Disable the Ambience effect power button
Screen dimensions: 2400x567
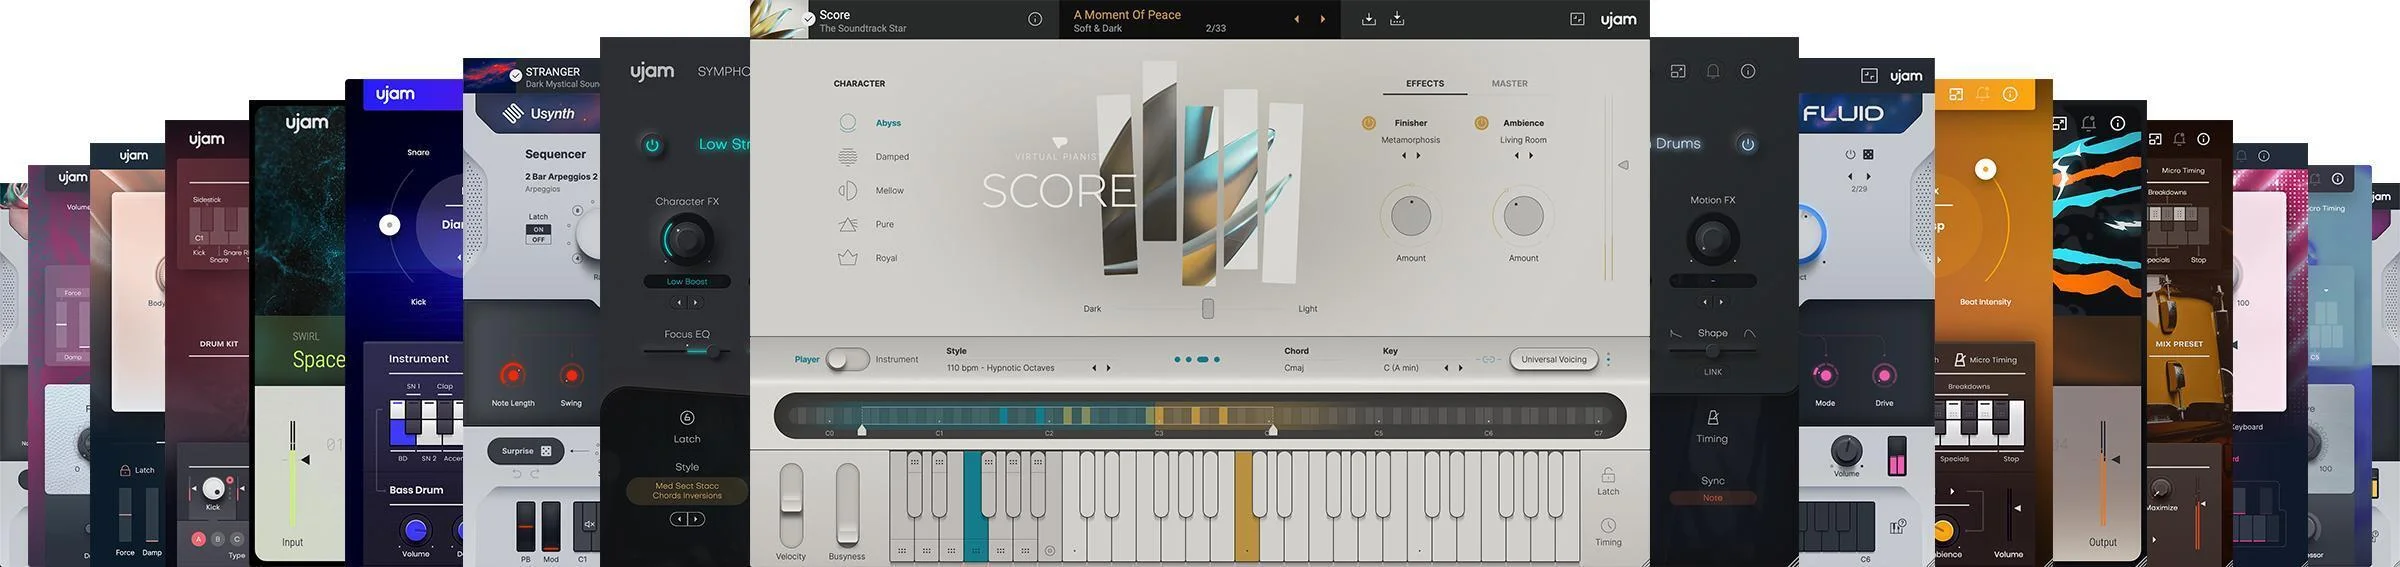coord(1481,123)
